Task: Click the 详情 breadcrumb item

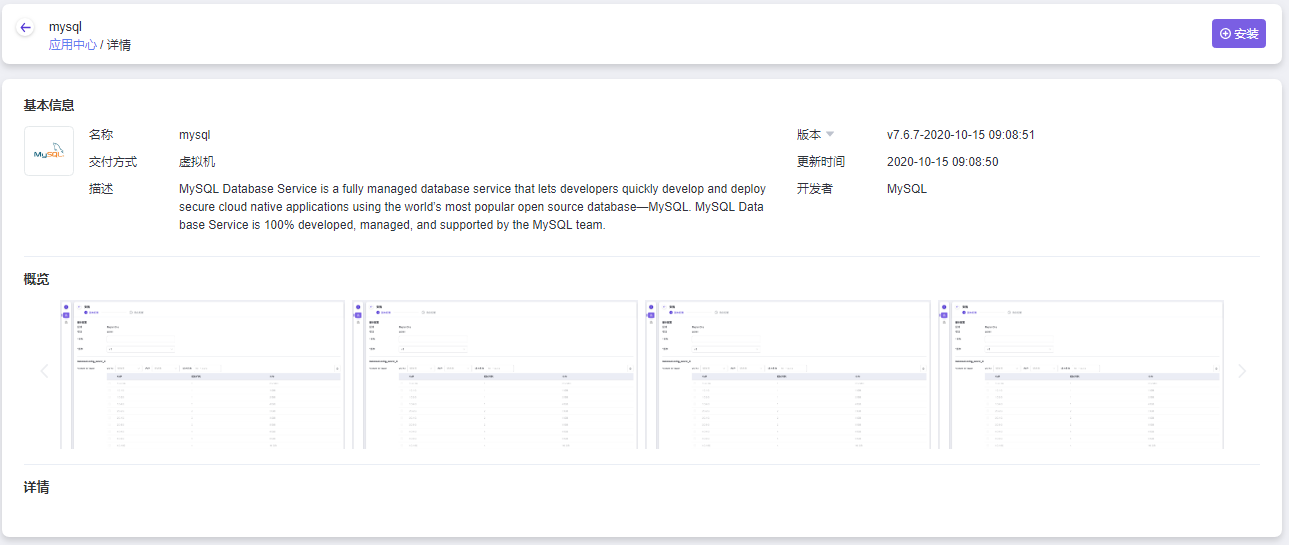Action: (x=119, y=45)
